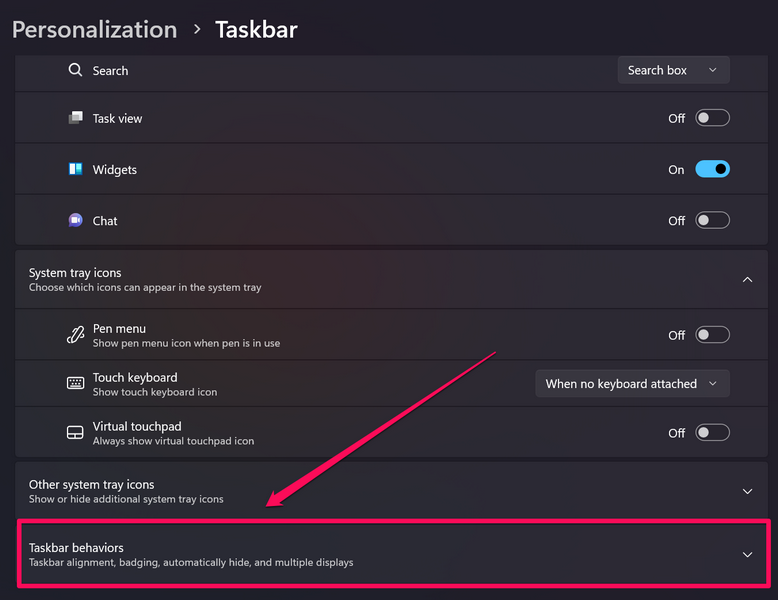
Task: Click the System tray icons header text
Action: [75, 273]
